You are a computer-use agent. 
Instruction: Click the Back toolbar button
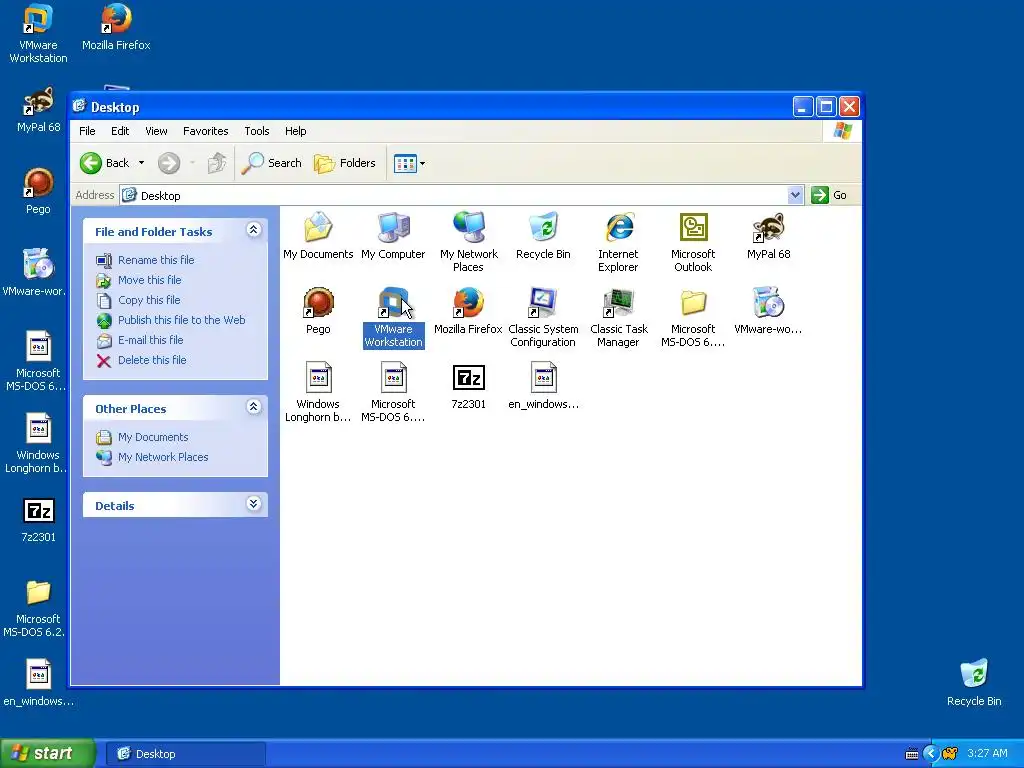pos(104,163)
